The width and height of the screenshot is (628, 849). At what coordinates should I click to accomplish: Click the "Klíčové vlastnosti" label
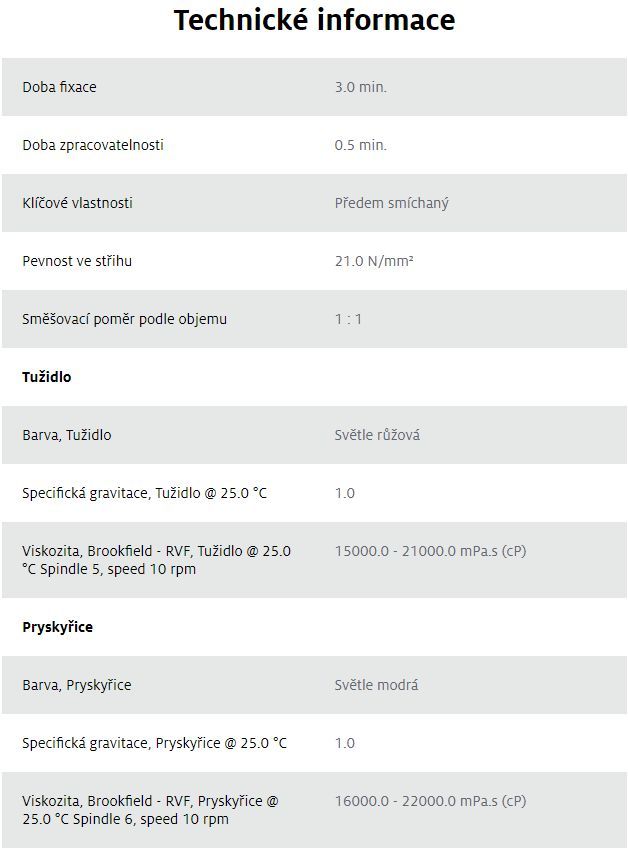coord(77,203)
